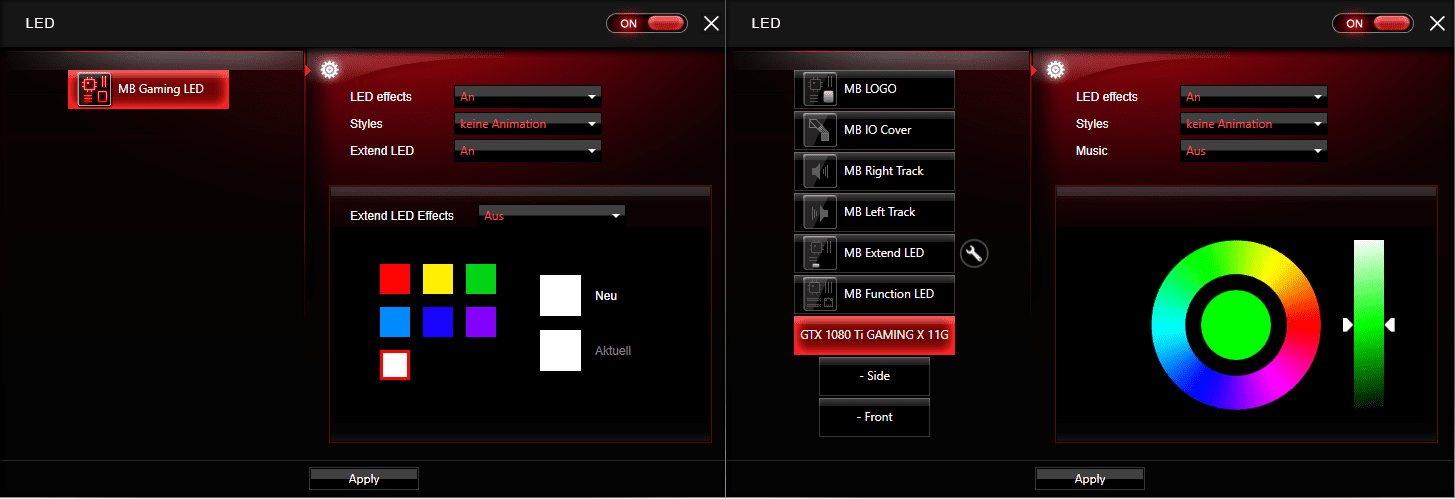Select MB IO Cover device
Viewport: 1455px width, 499px height.
[874, 130]
